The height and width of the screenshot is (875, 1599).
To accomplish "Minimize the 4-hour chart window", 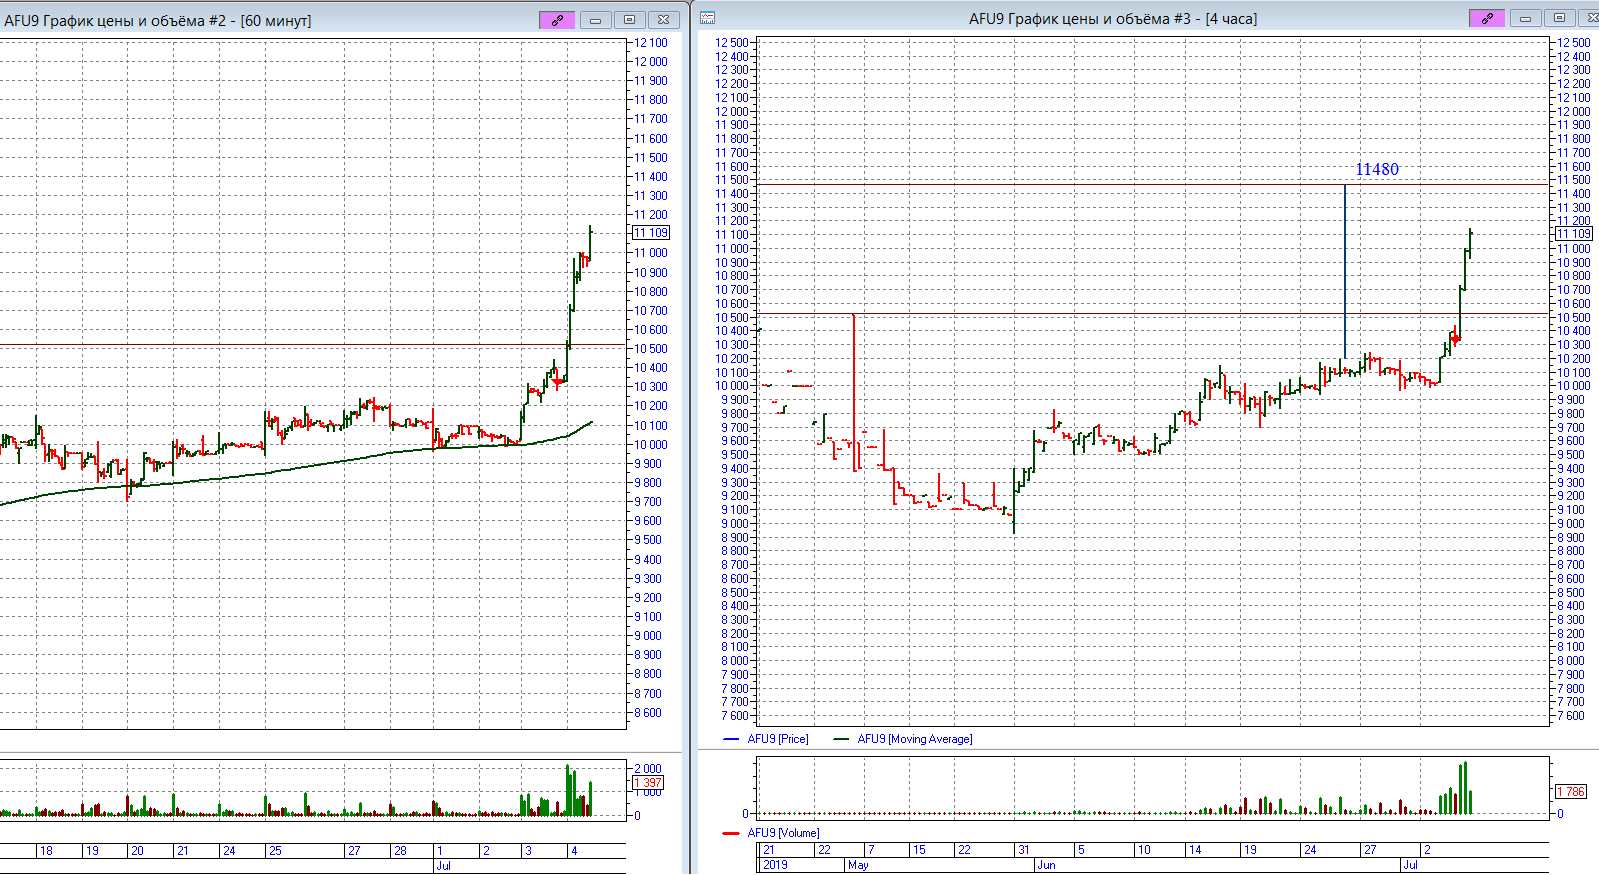I will [x=1525, y=18].
